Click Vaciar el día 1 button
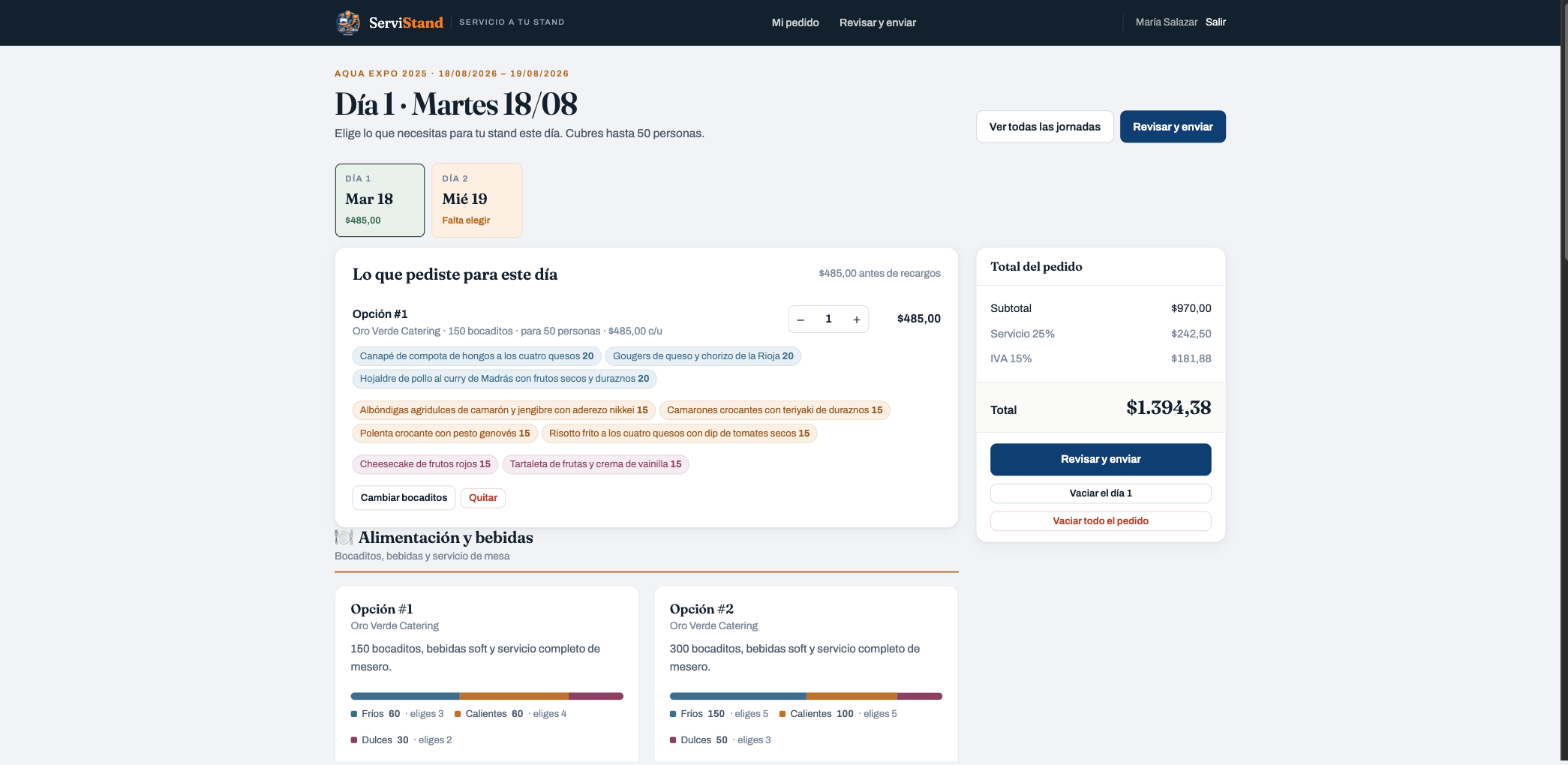The width and height of the screenshot is (1568, 765). (x=1101, y=493)
